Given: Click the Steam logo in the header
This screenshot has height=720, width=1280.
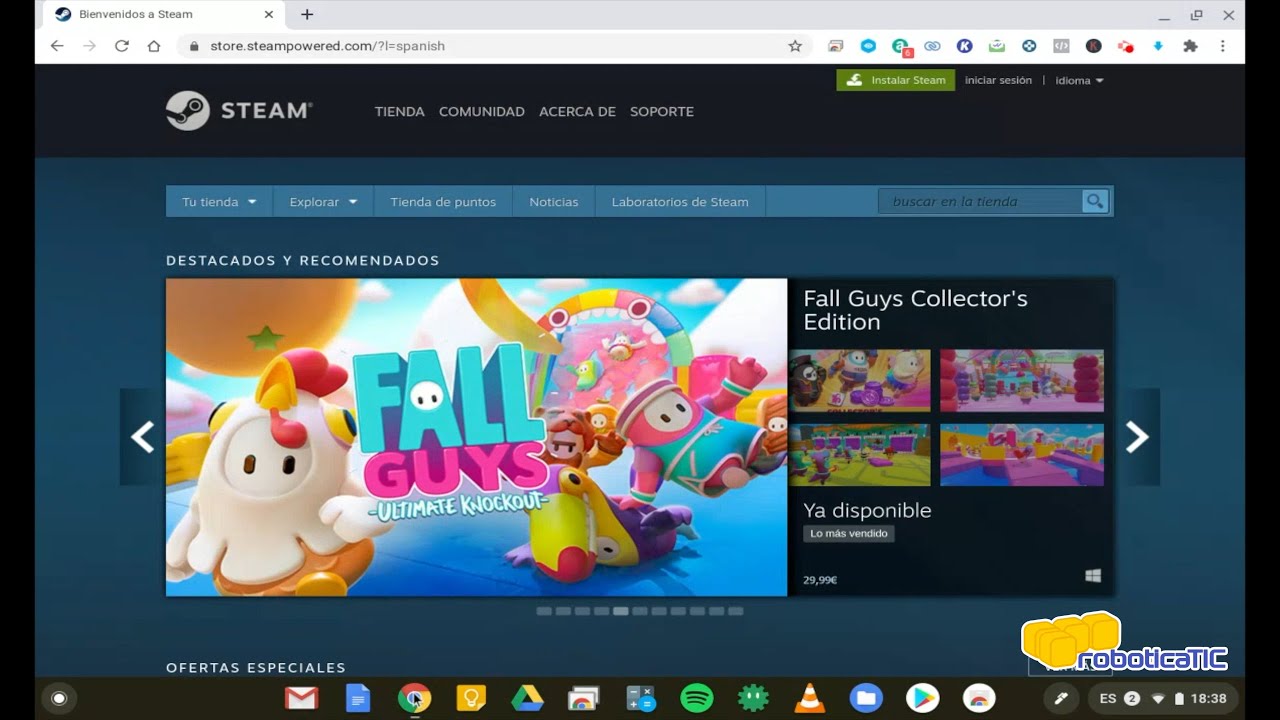Looking at the screenshot, I should pyautogui.click(x=239, y=111).
